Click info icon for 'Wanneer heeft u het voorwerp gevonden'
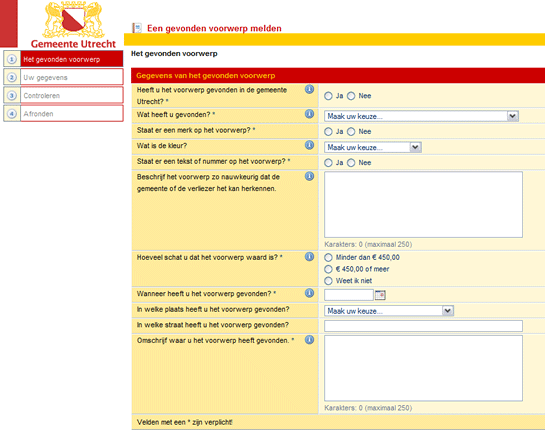The width and height of the screenshot is (545, 430). (x=309, y=293)
